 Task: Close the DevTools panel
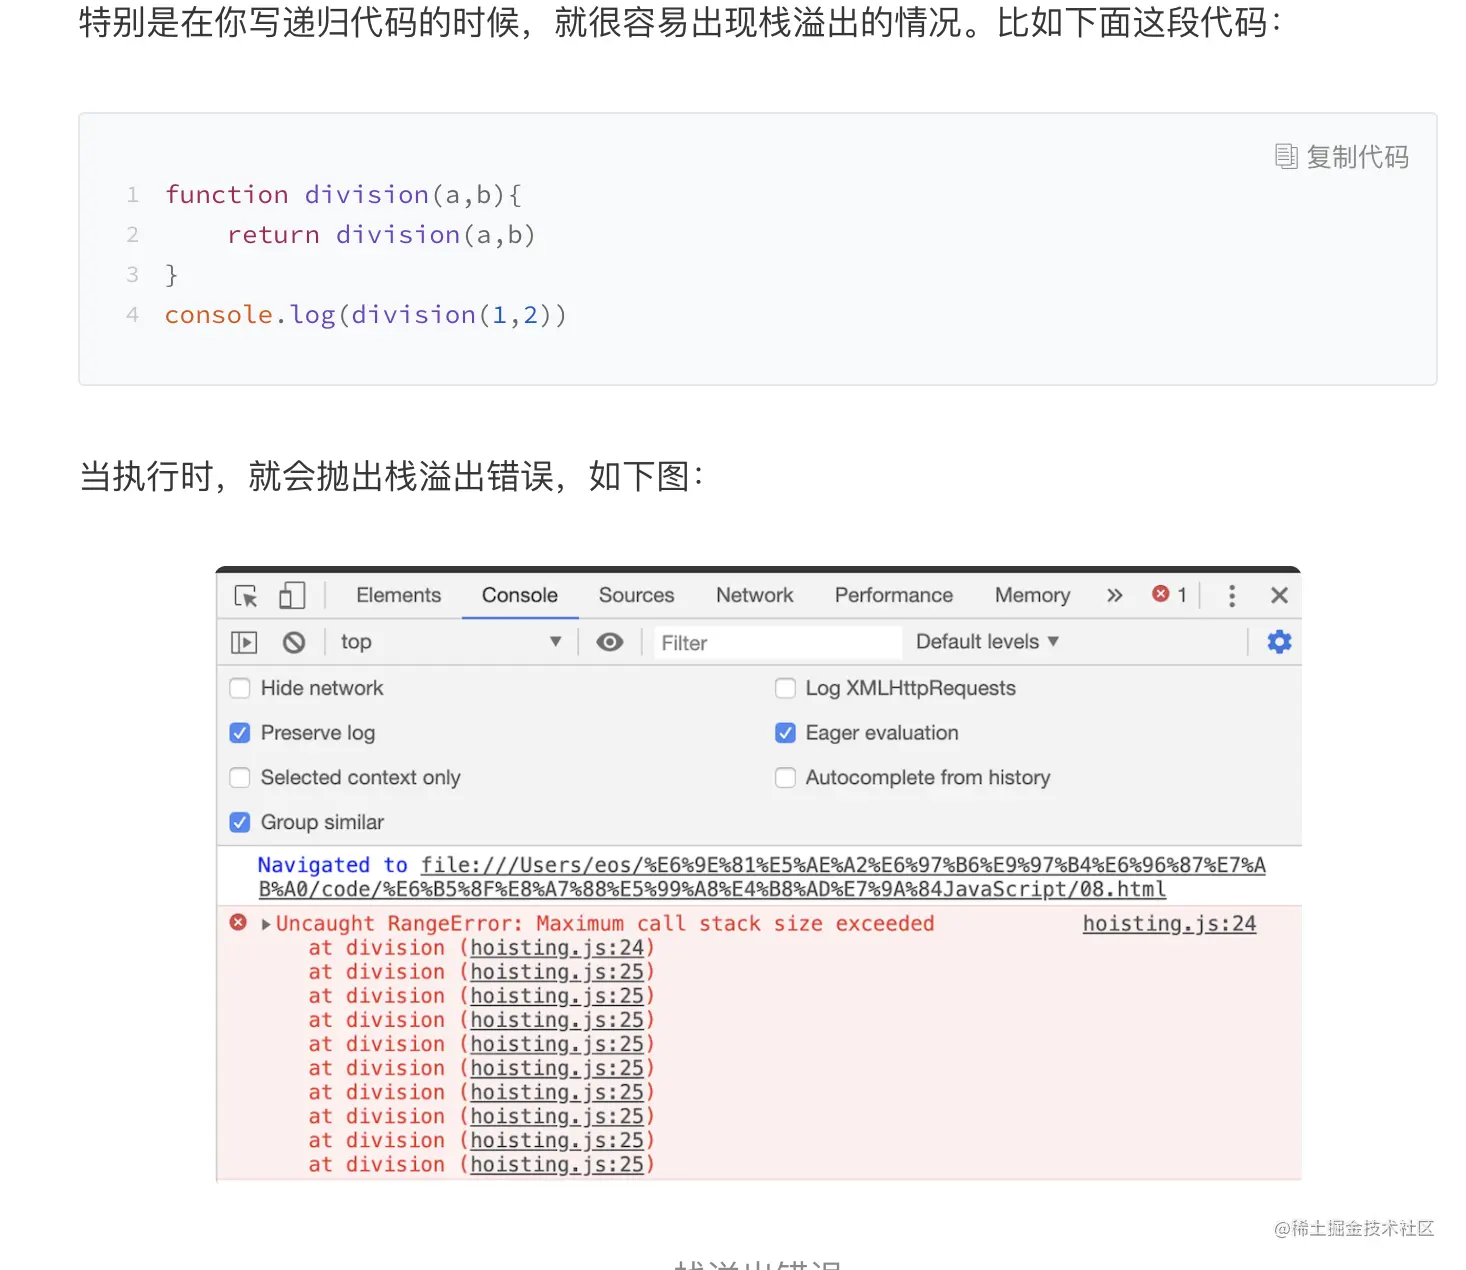click(x=1278, y=595)
